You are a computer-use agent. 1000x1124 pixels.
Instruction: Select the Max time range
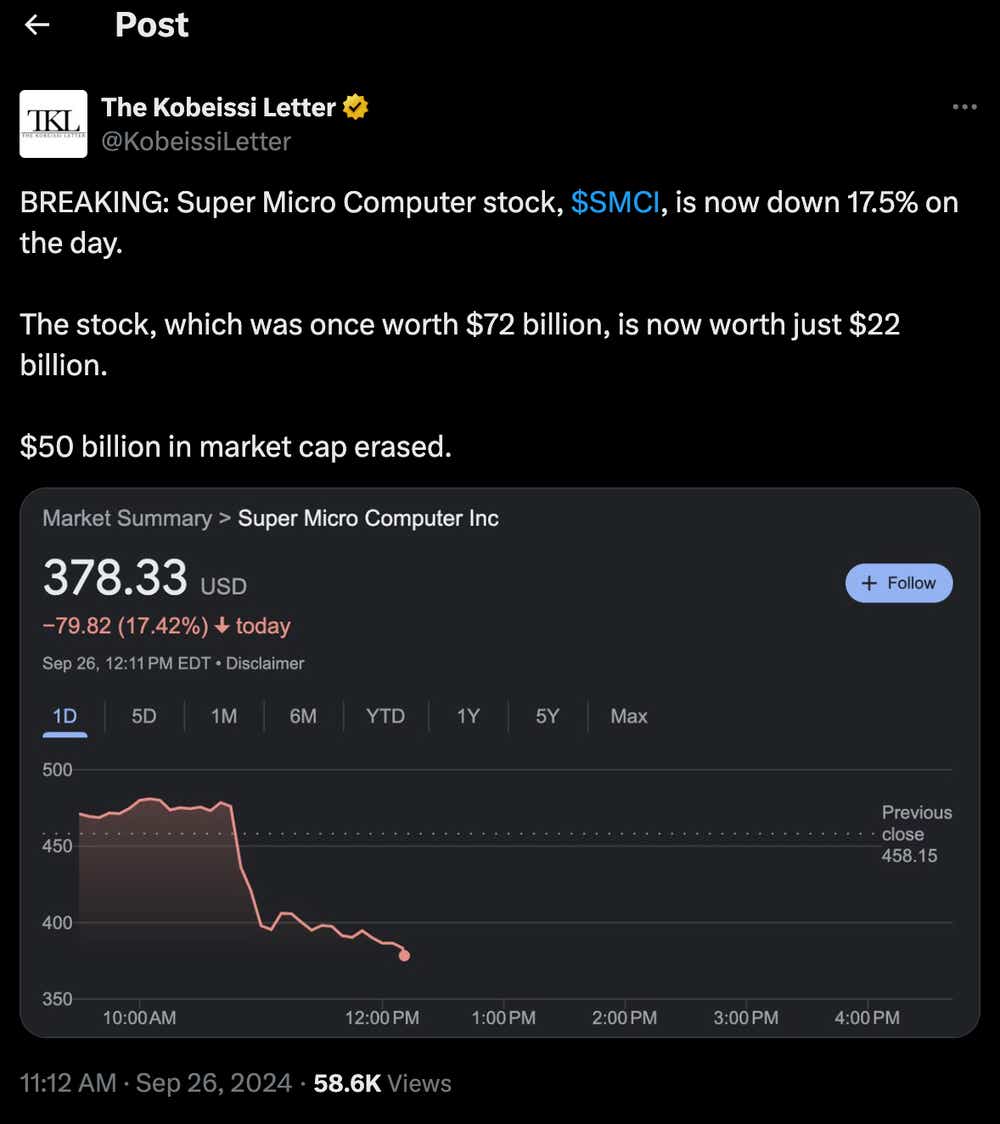pyautogui.click(x=628, y=717)
